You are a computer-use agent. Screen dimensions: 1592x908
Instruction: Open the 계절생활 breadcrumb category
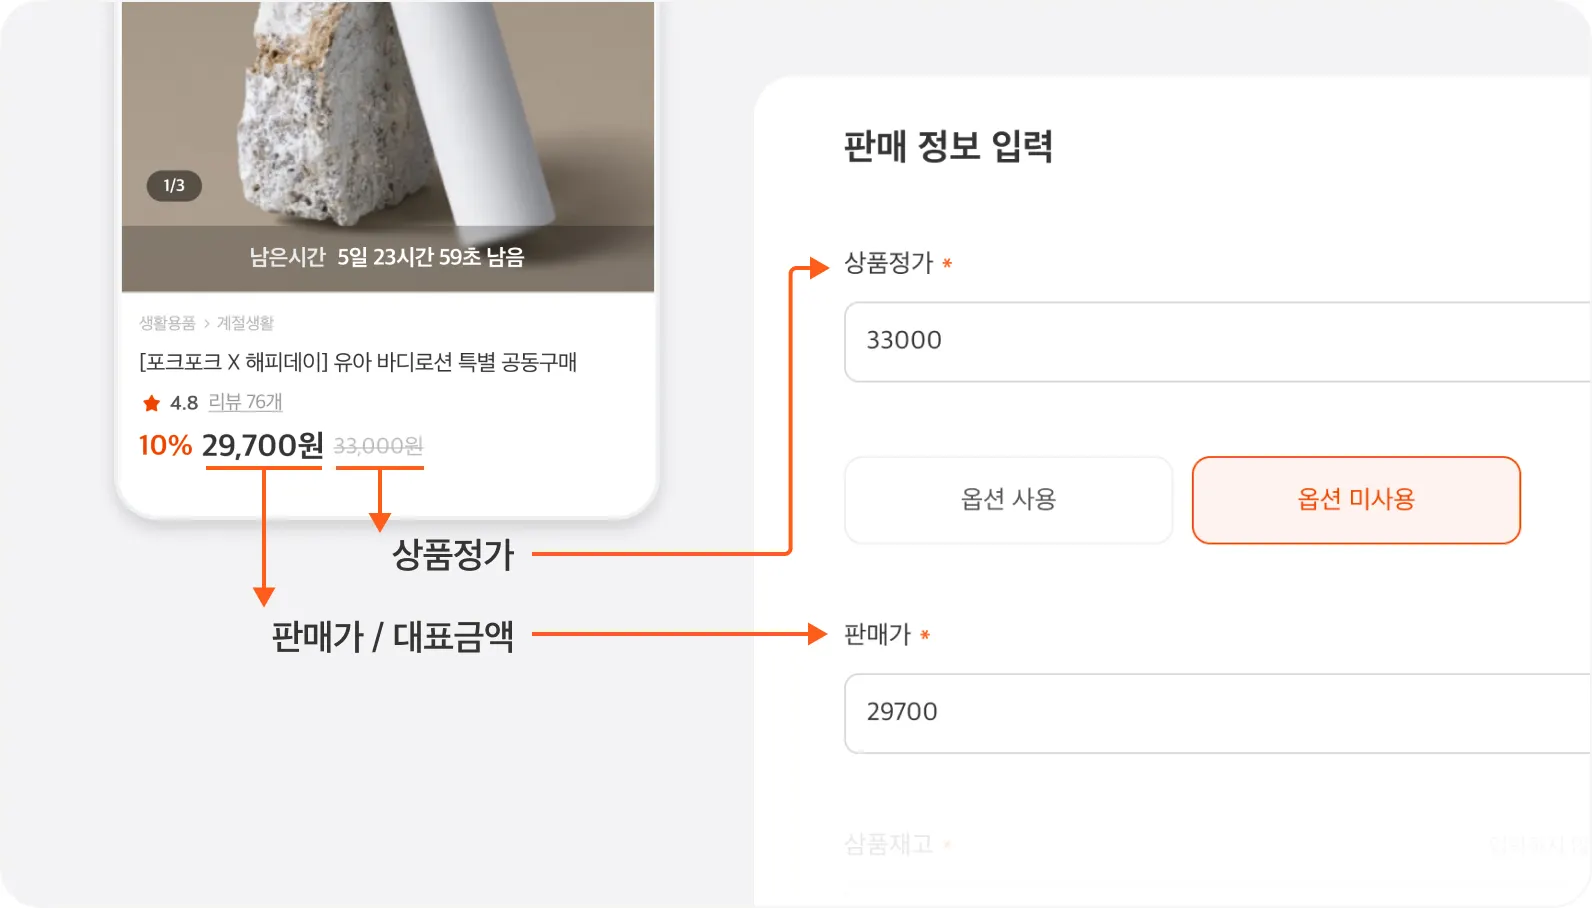click(x=245, y=324)
